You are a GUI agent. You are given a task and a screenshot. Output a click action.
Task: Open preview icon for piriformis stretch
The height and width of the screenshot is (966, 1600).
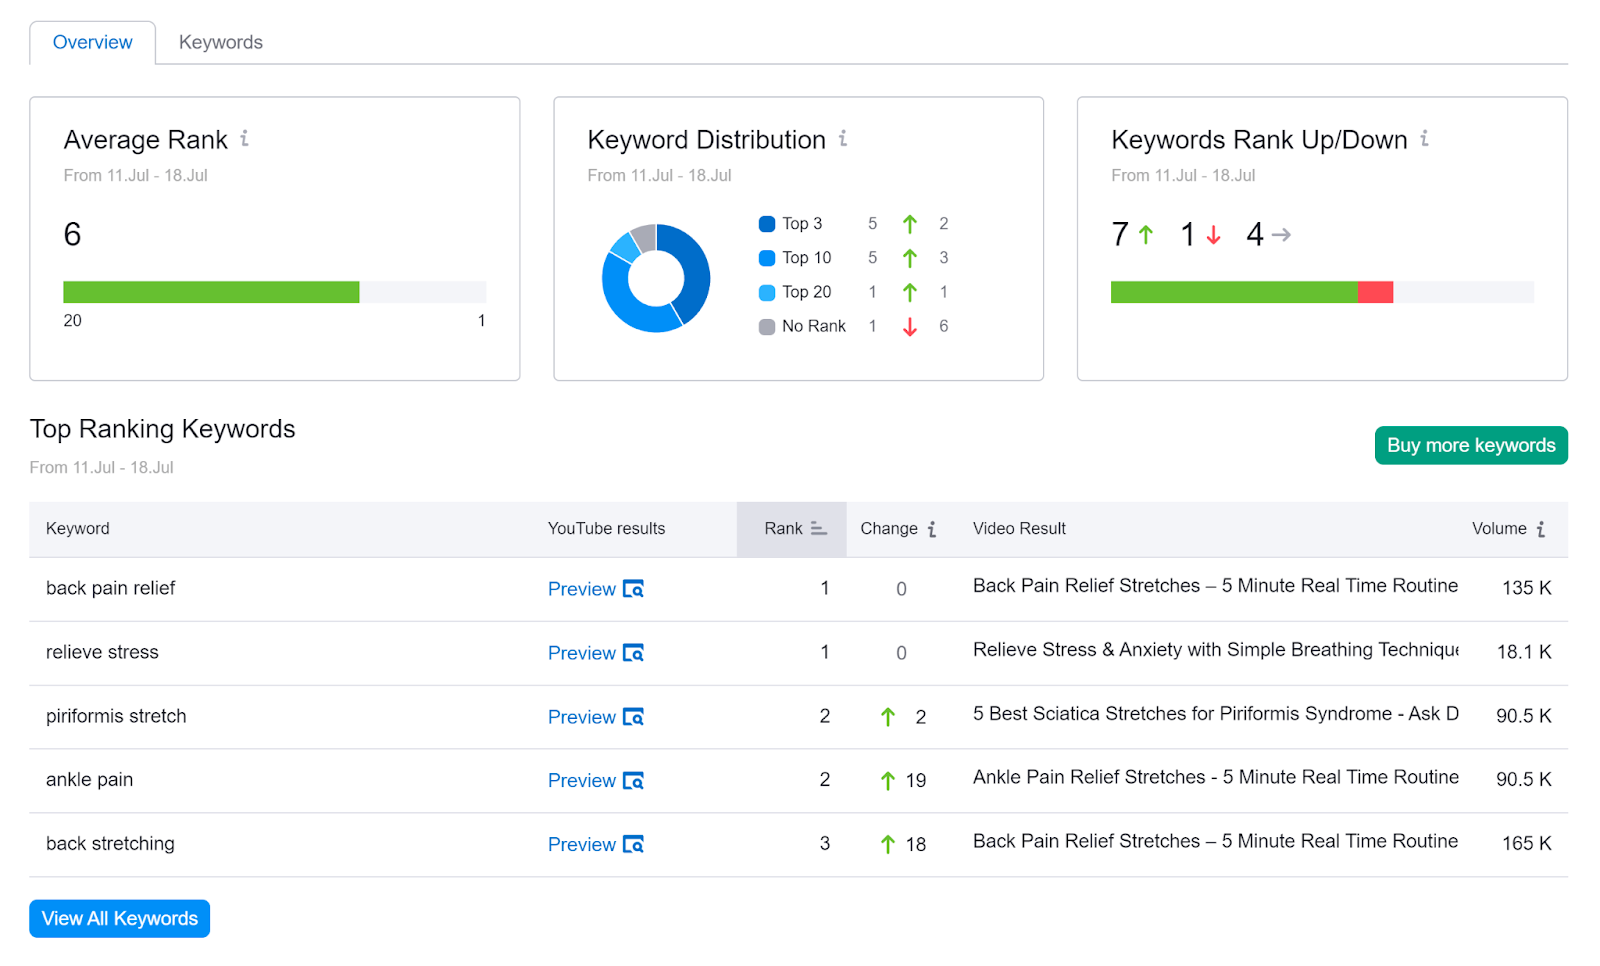click(x=633, y=717)
